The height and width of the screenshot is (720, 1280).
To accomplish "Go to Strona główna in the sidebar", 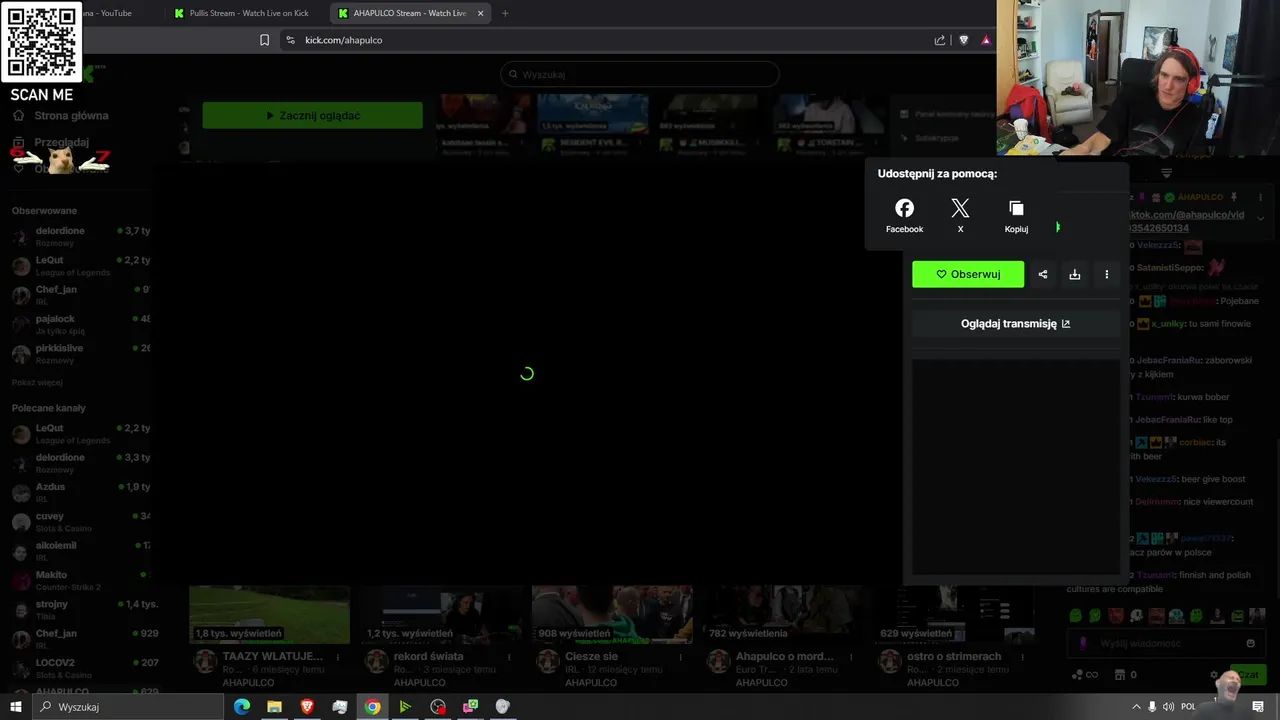I will point(60,116).
